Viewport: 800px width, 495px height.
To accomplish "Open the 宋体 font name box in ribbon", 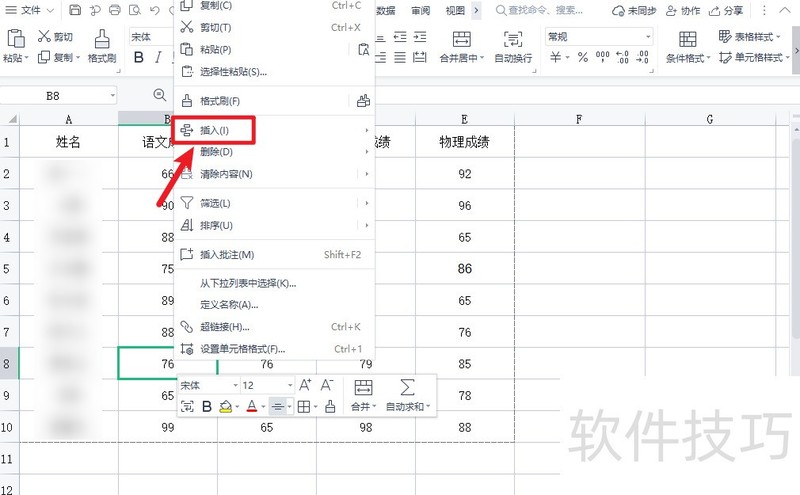I will [151, 36].
